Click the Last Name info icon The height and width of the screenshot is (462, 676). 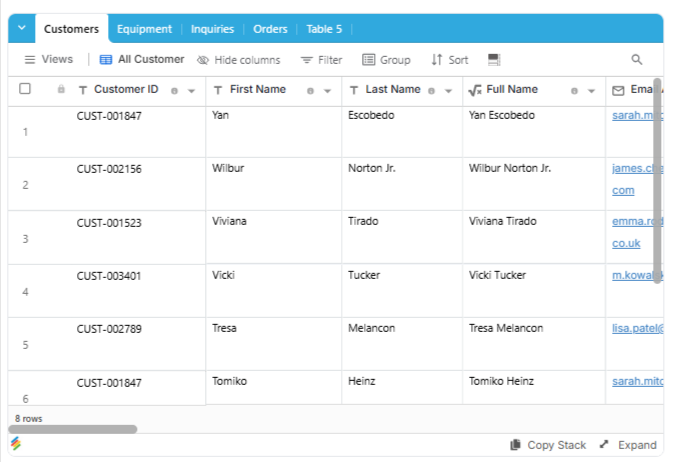pos(432,91)
